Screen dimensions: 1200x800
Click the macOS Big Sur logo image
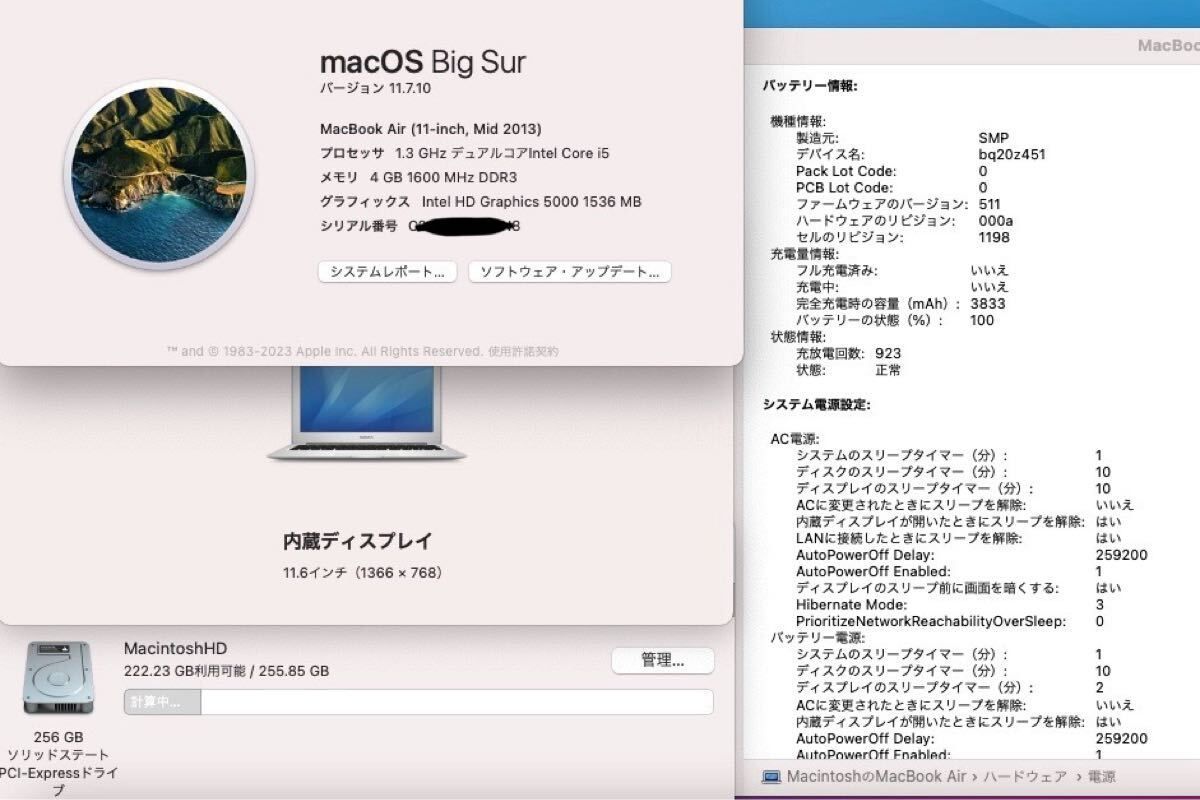click(x=159, y=175)
